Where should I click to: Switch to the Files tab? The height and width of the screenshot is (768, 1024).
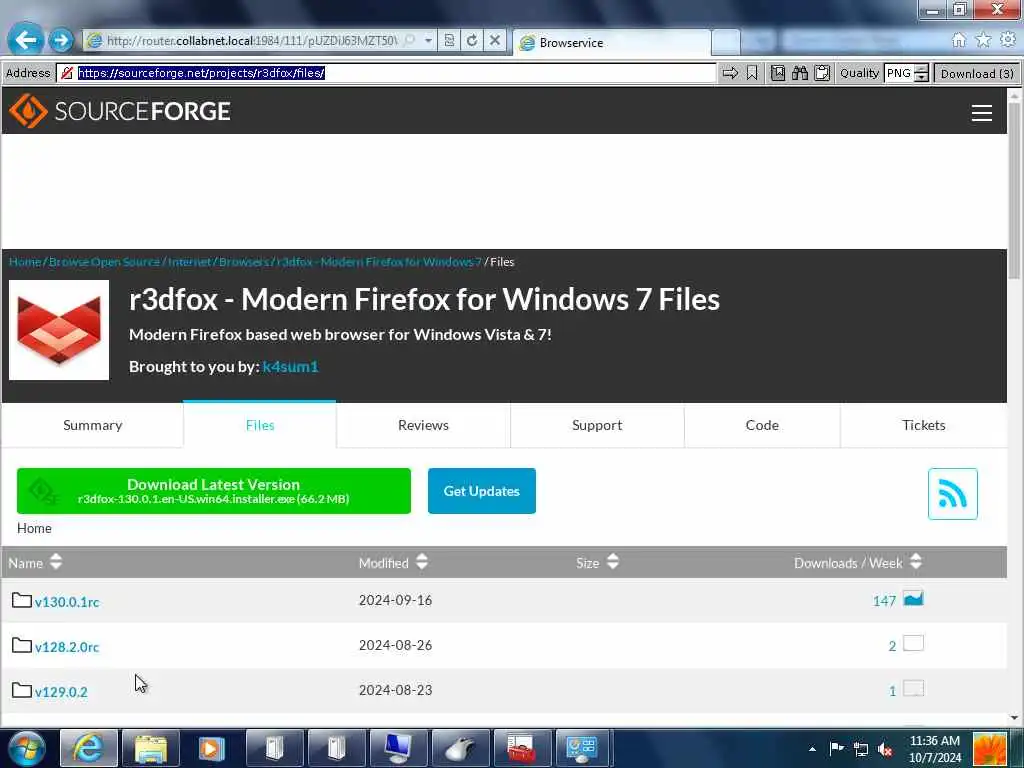(260, 425)
